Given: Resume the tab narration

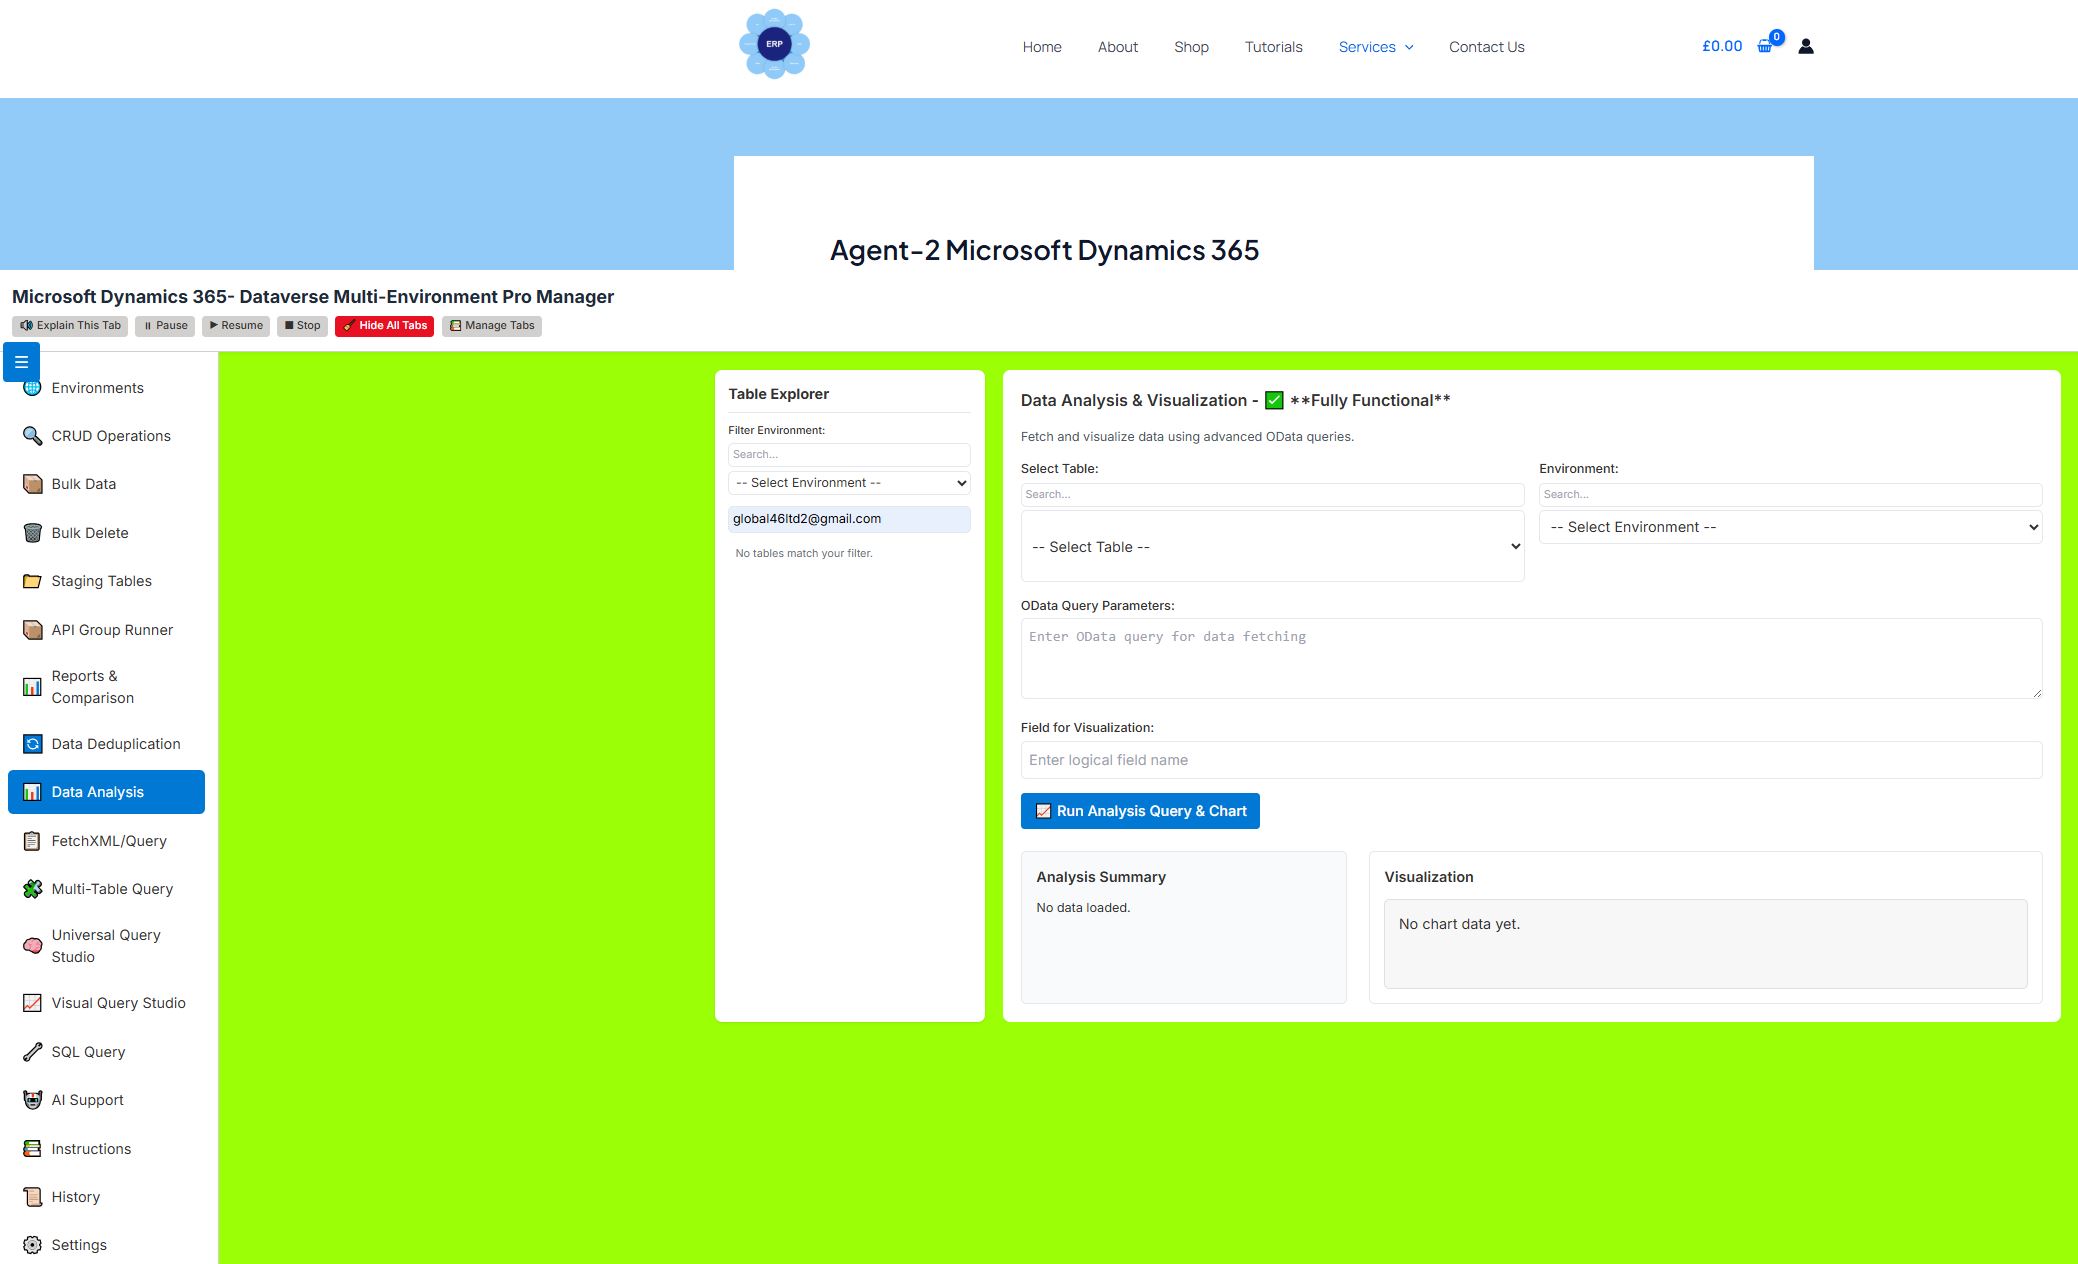Looking at the screenshot, I should coord(235,325).
